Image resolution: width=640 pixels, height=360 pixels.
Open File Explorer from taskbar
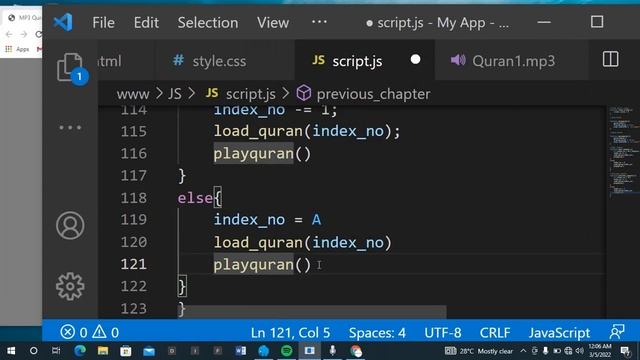pyautogui.click(x=103, y=351)
